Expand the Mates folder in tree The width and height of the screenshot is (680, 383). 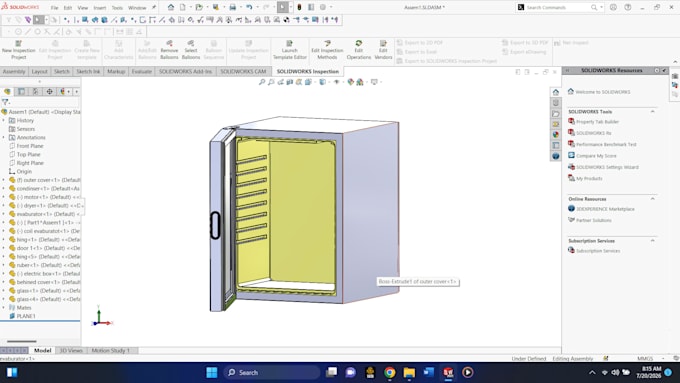4,308
